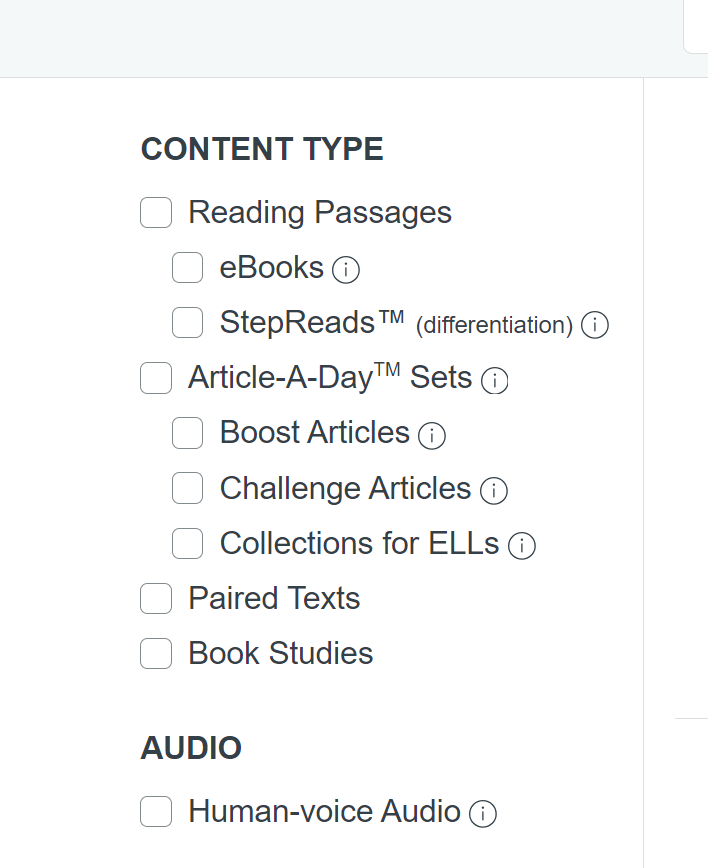Click the Article-A-Day Sets info icon
This screenshot has height=868, width=708.
(x=495, y=381)
